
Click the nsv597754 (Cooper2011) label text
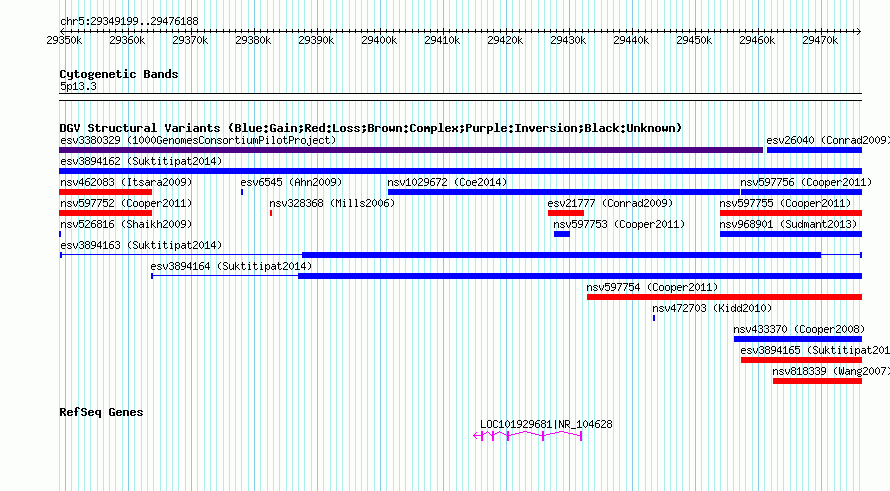coord(652,287)
